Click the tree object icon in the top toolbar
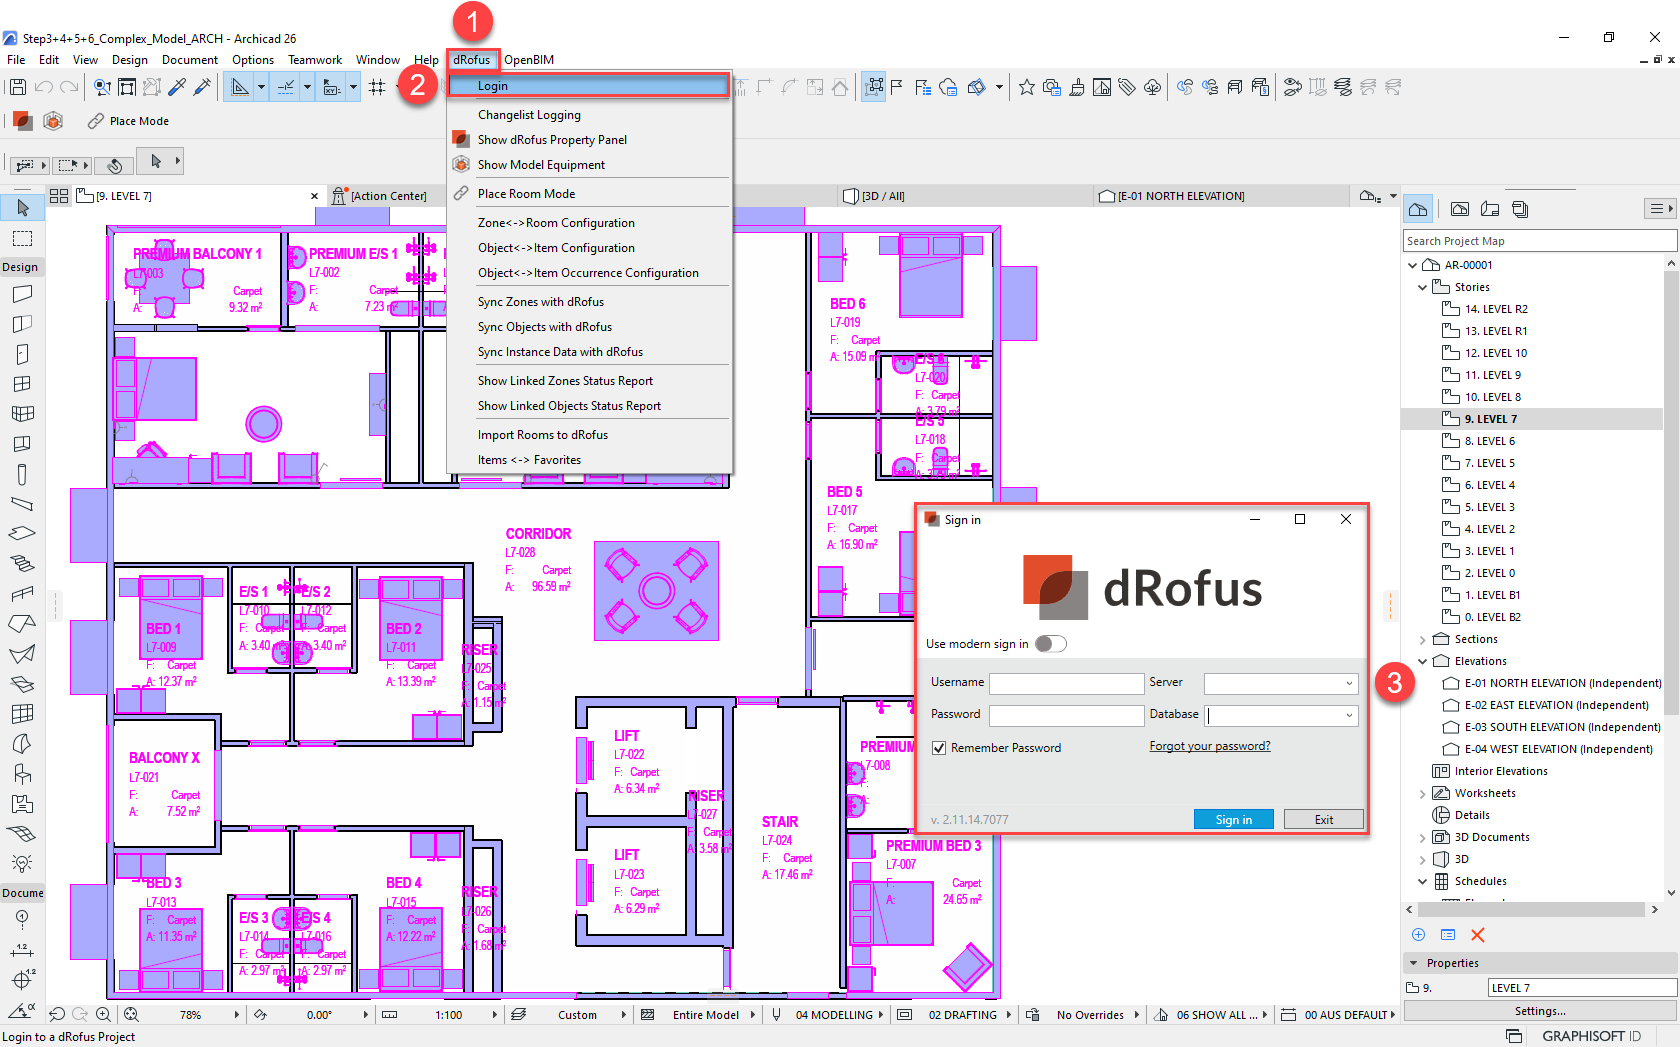1680x1047 pixels. 1152,87
